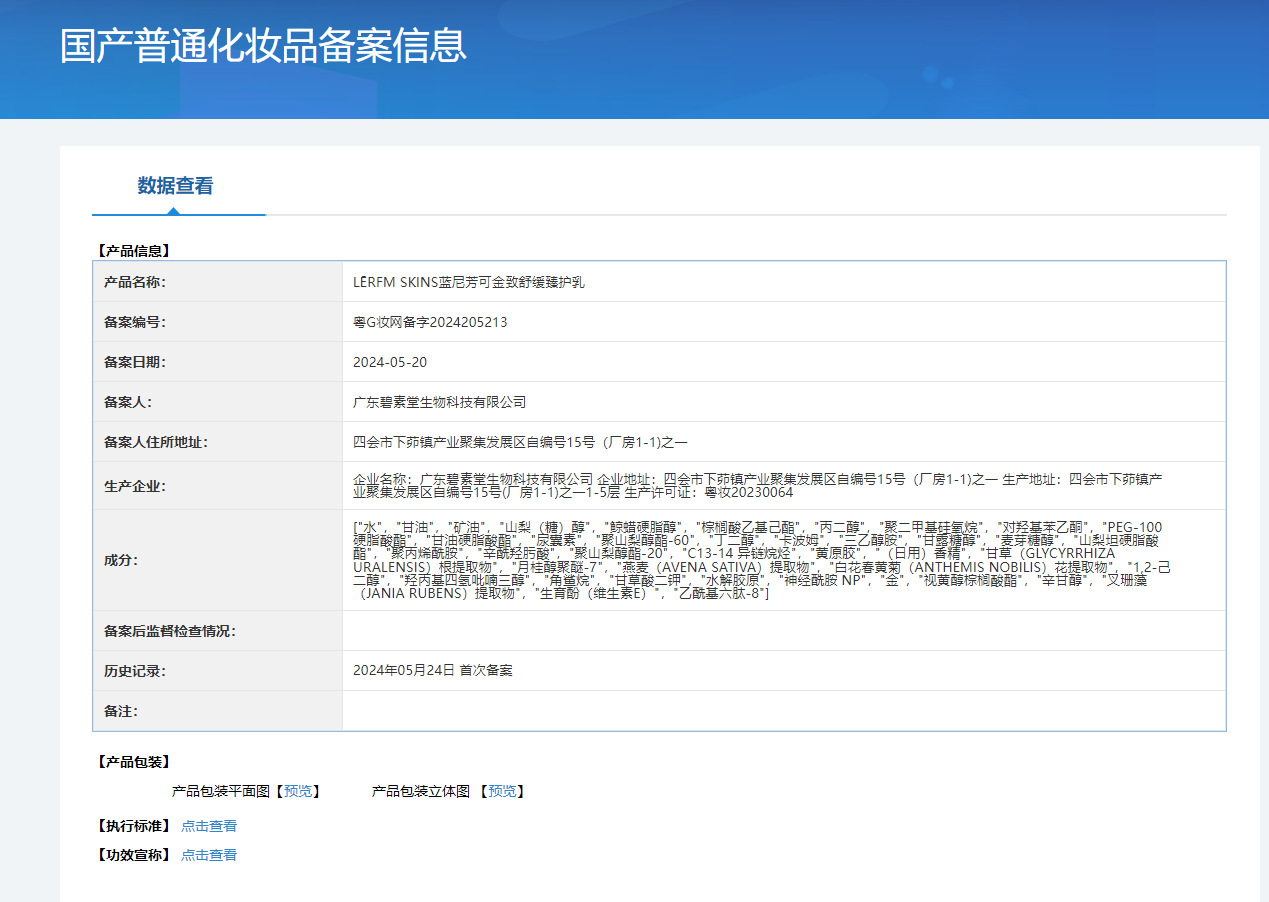The height and width of the screenshot is (902, 1269).
Task: Open 预览 for 产品包装平面图
Action: click(x=298, y=791)
